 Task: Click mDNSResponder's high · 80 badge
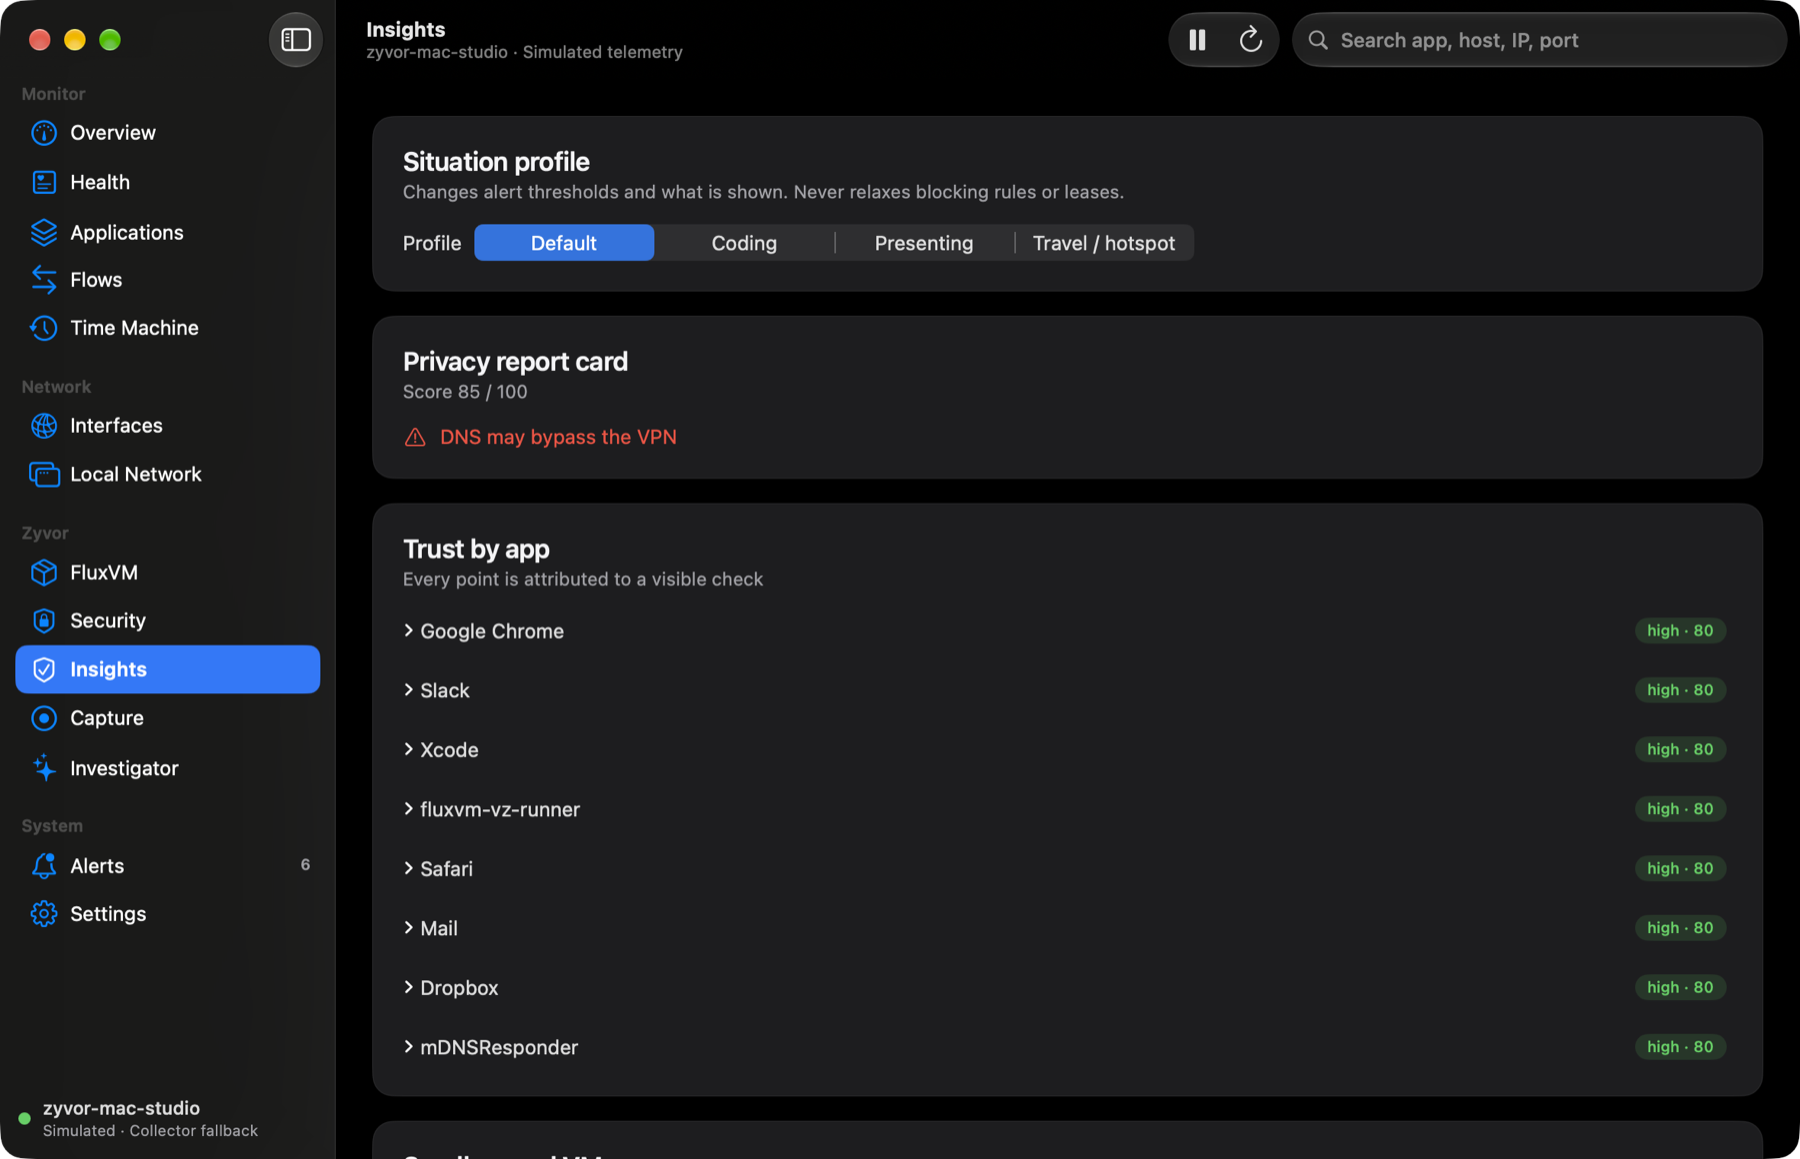pos(1680,1047)
